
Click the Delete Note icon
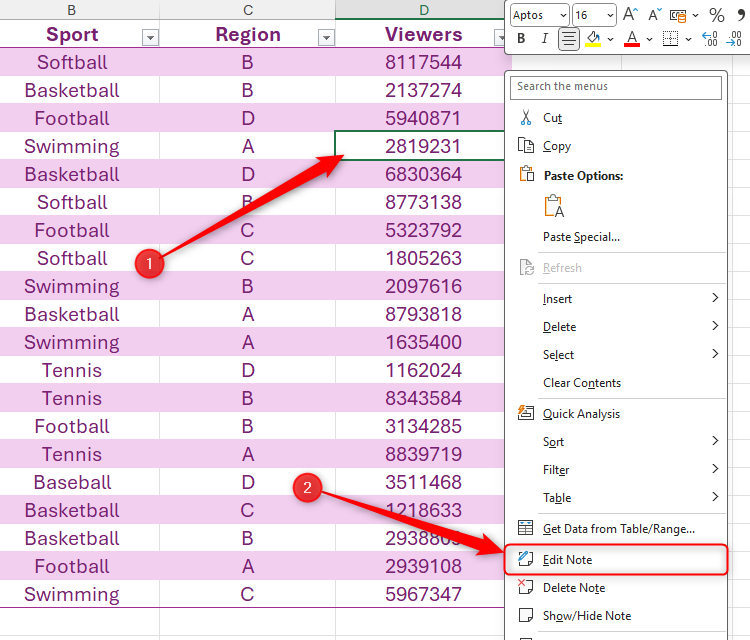tap(526, 588)
